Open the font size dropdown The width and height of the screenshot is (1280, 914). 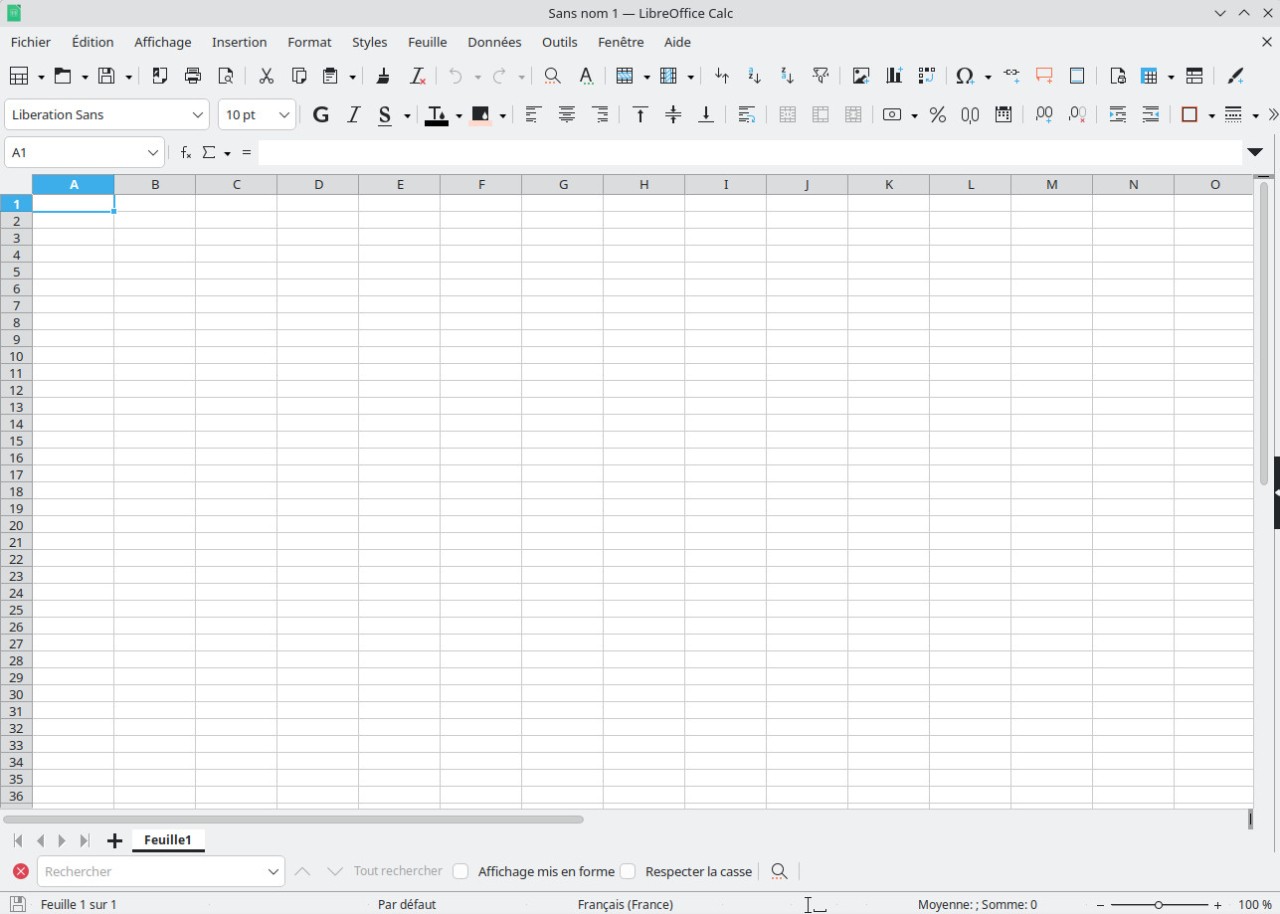click(284, 114)
